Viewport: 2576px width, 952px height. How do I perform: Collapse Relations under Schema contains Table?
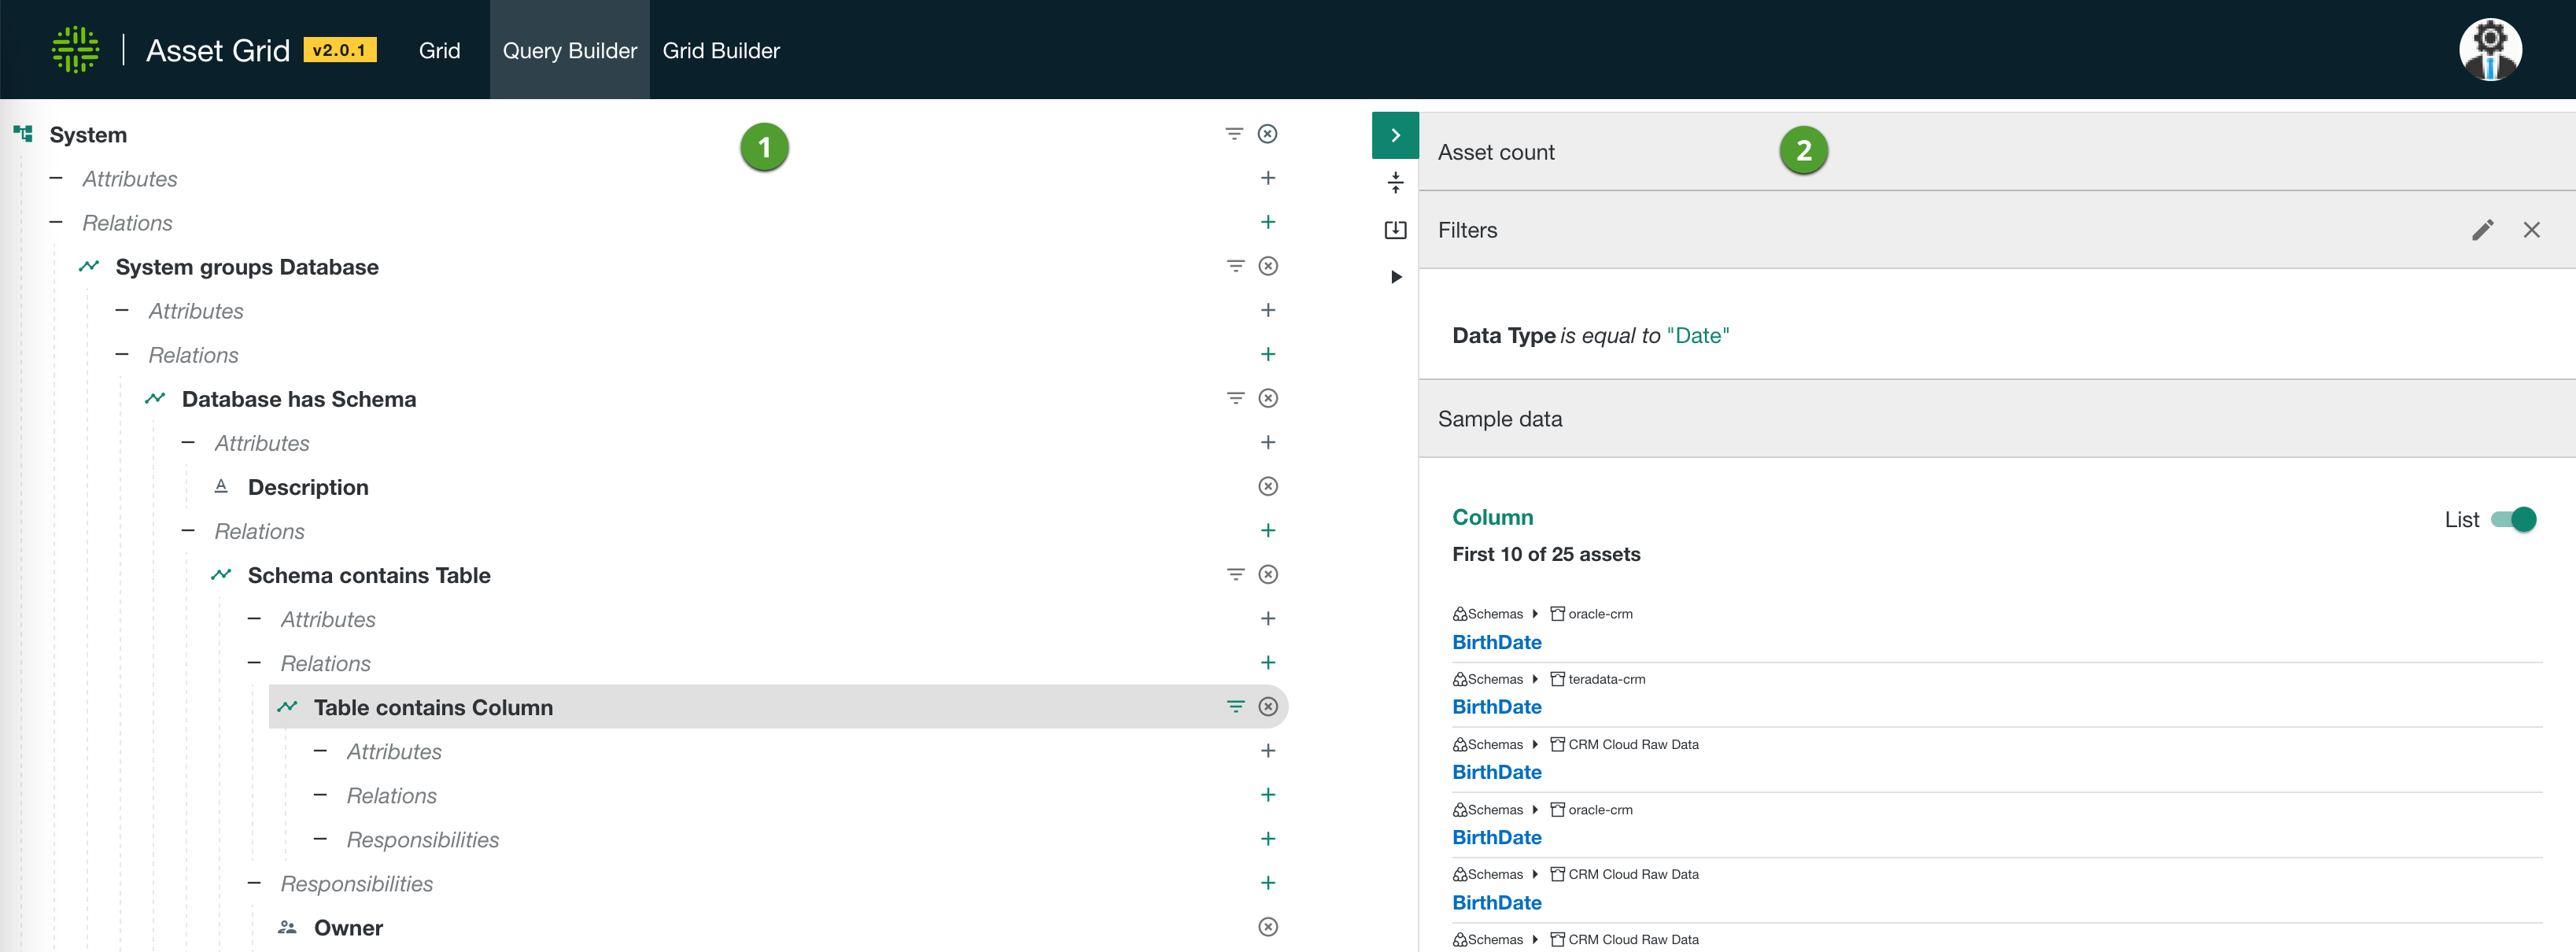tap(254, 662)
